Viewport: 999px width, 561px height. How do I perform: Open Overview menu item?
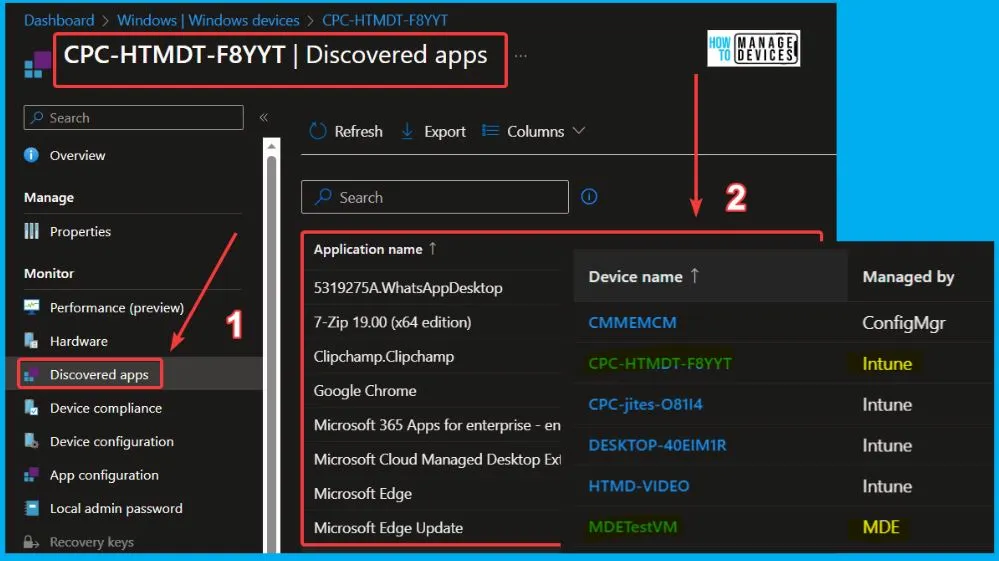point(77,155)
